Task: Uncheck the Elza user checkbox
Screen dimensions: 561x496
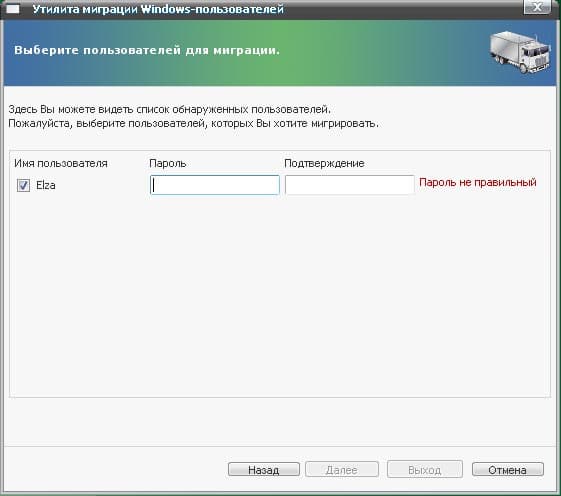Action: (24, 185)
